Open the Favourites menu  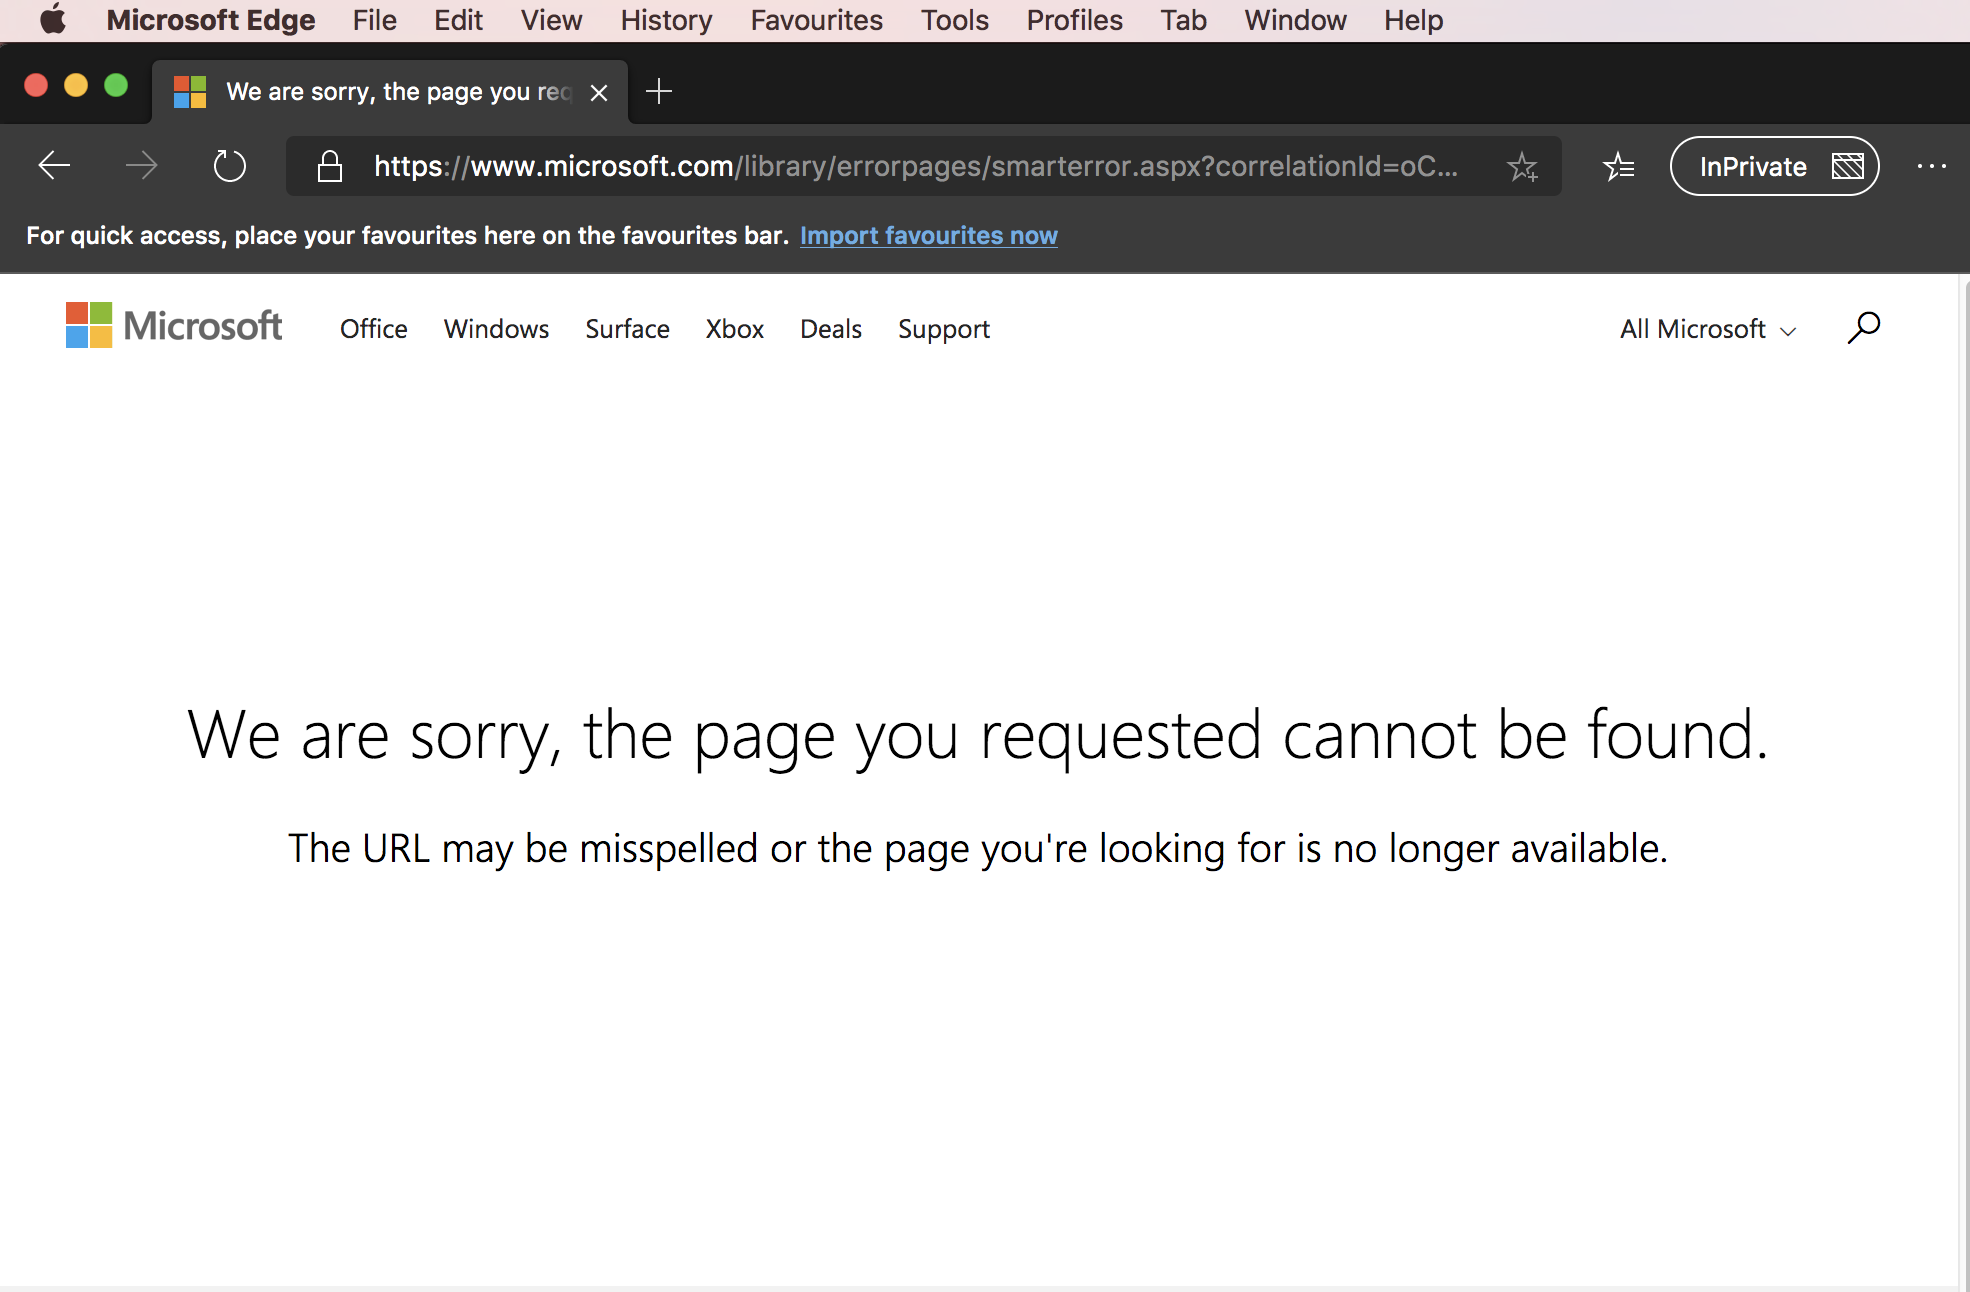[x=817, y=20]
